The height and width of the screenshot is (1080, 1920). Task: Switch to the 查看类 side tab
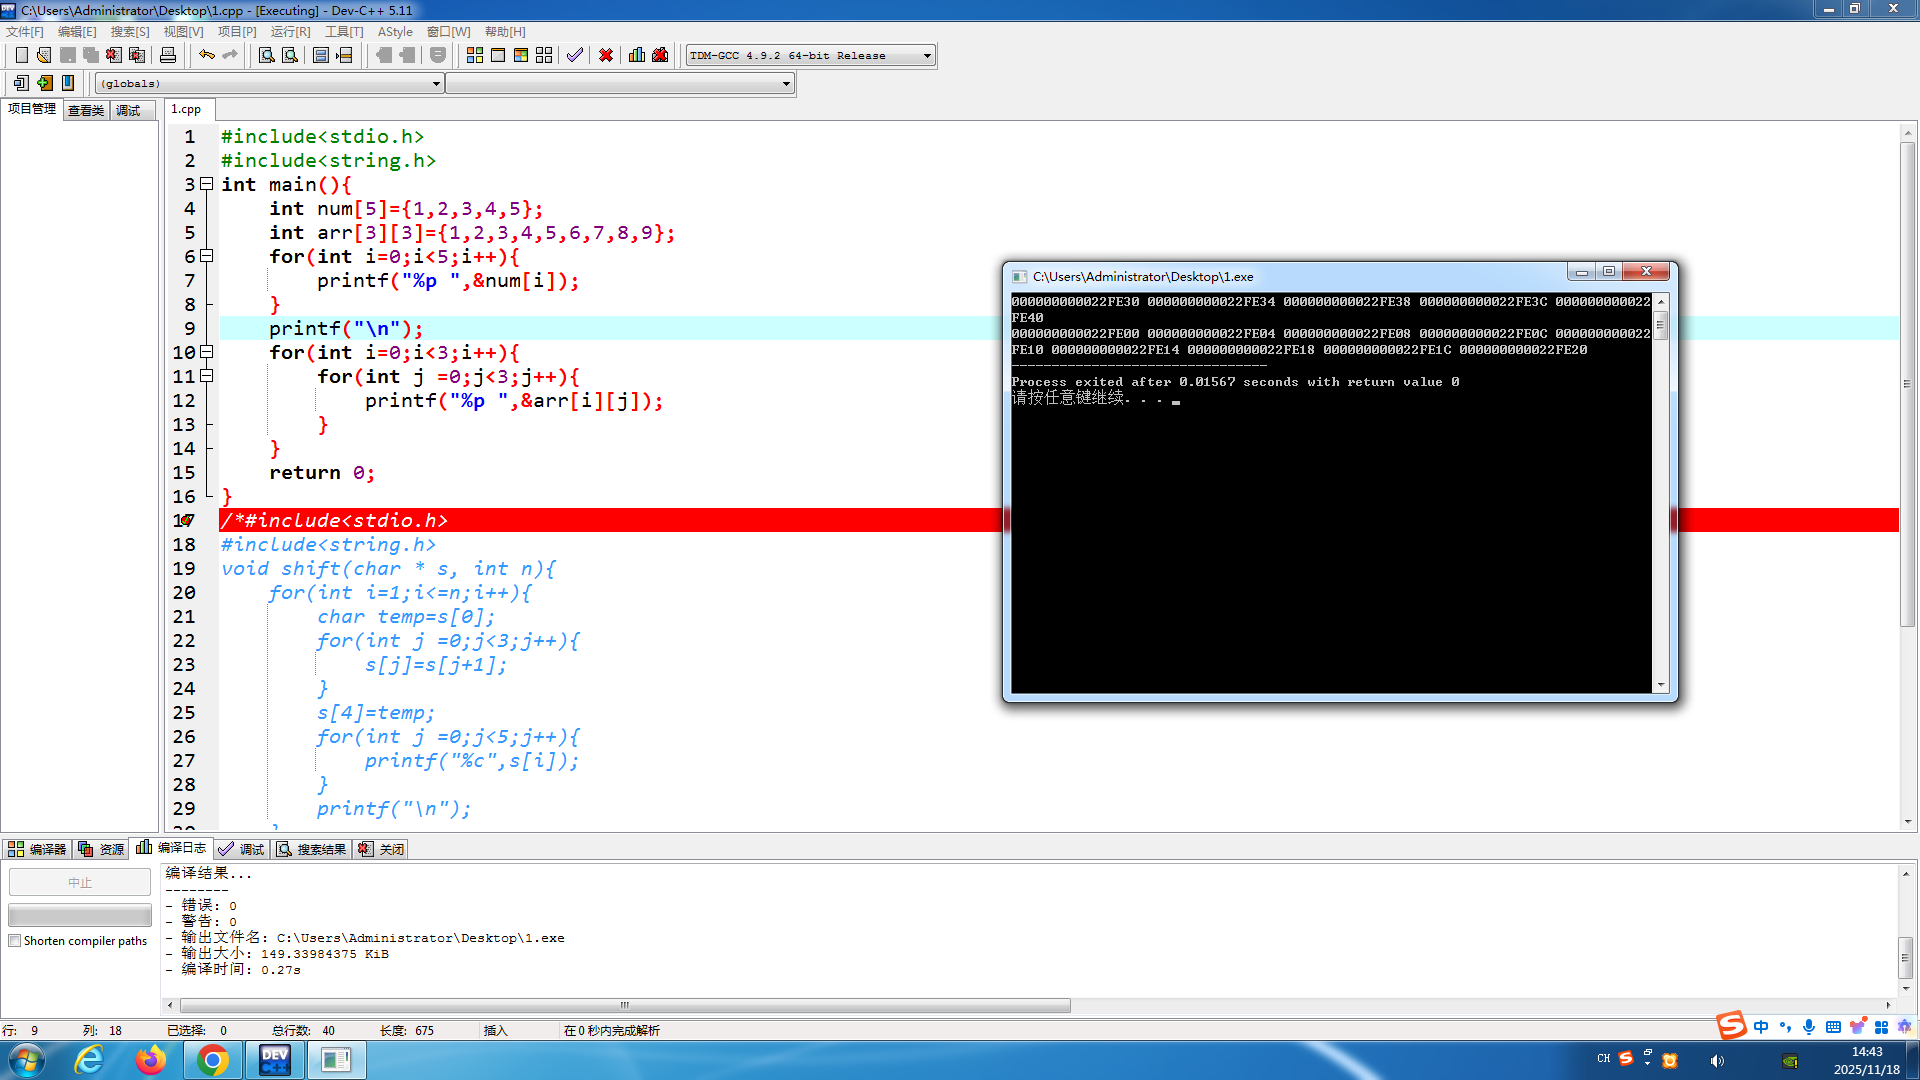coord(86,110)
